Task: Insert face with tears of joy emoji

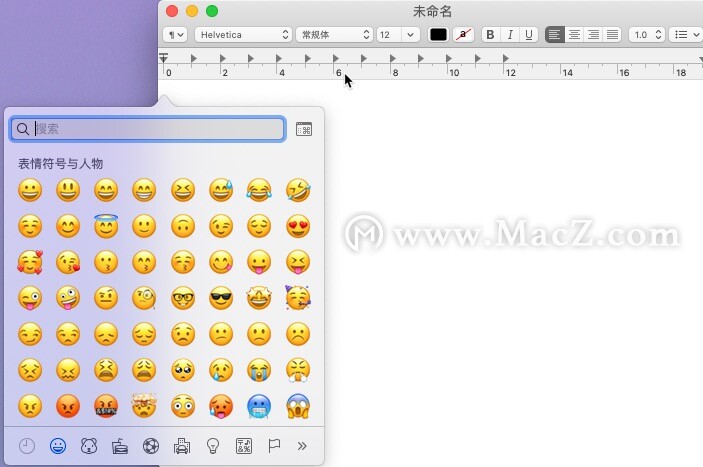Action: pyautogui.click(x=259, y=190)
